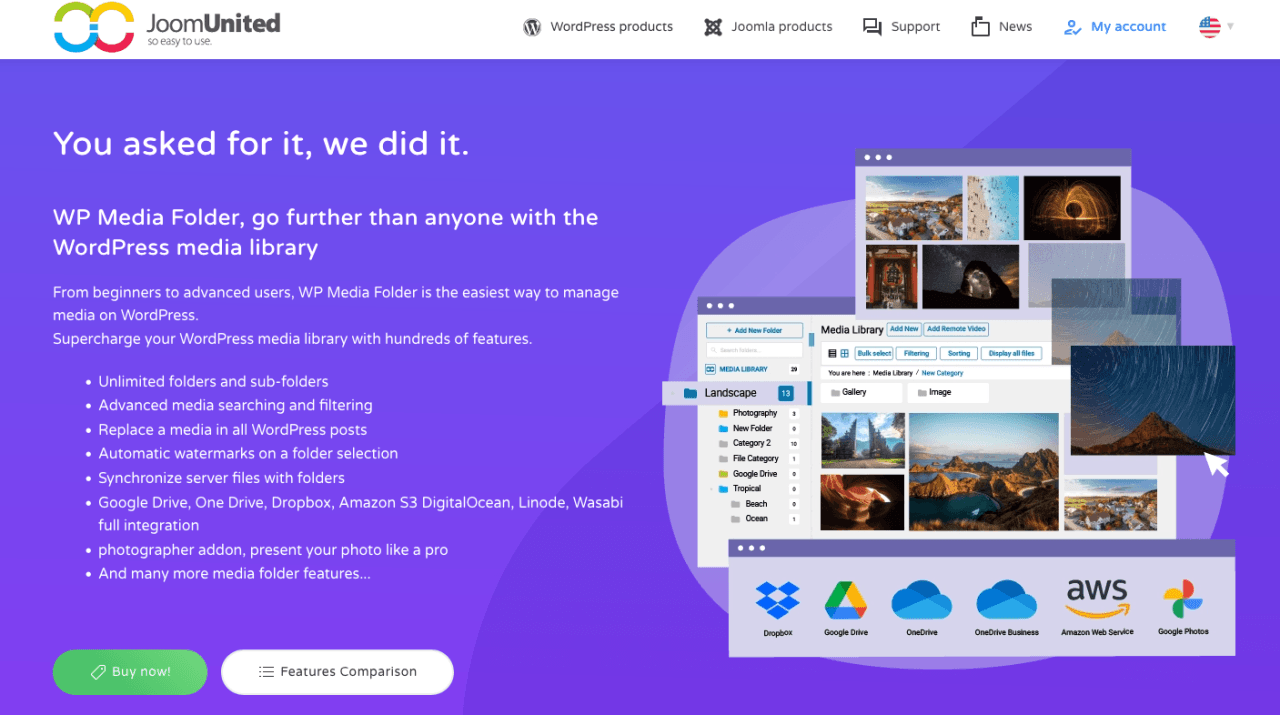The image size is (1280, 715).
Task: Click the fire spiral light photo thumbnail
Action: 1072,208
